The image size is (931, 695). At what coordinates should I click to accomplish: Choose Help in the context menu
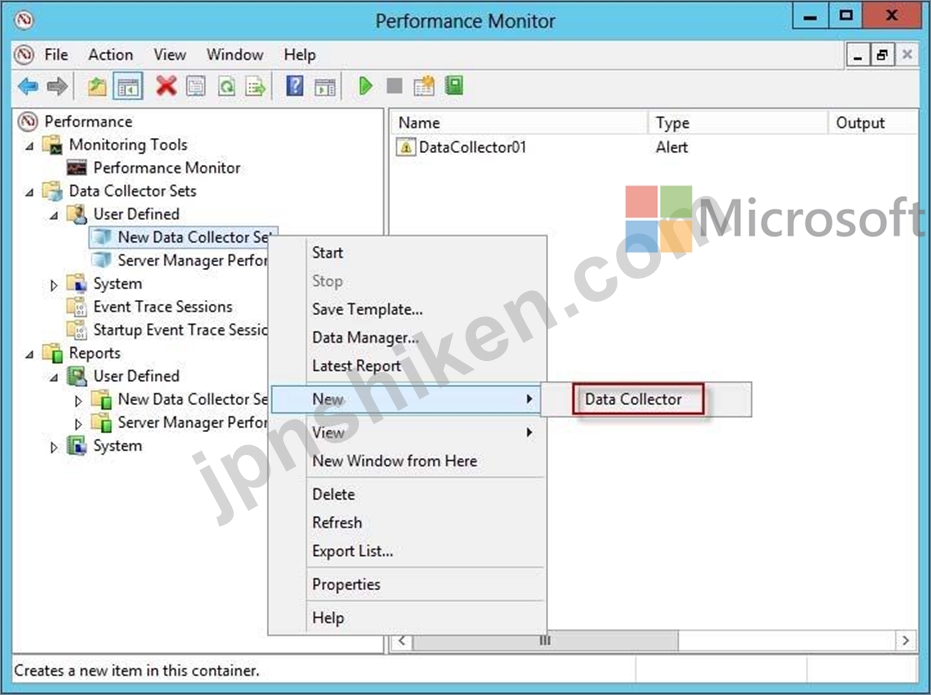[408, 617]
